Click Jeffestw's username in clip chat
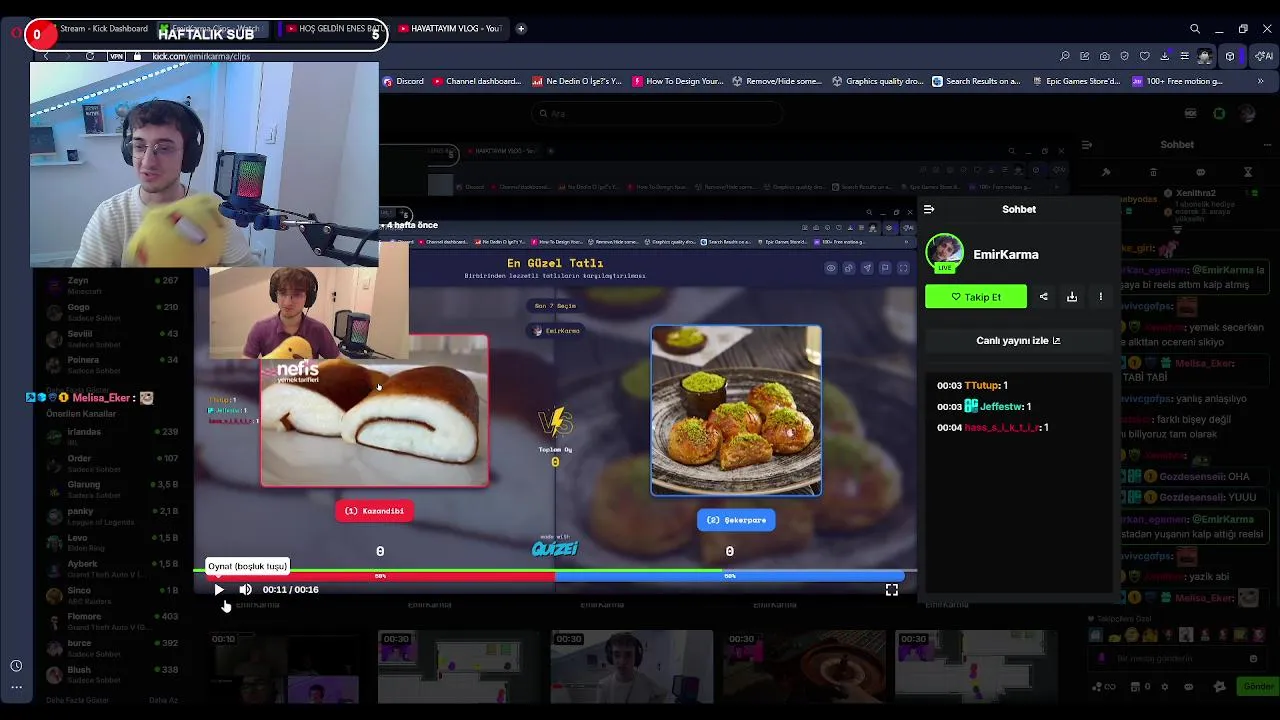This screenshot has height=720, width=1280. pos(1001,407)
